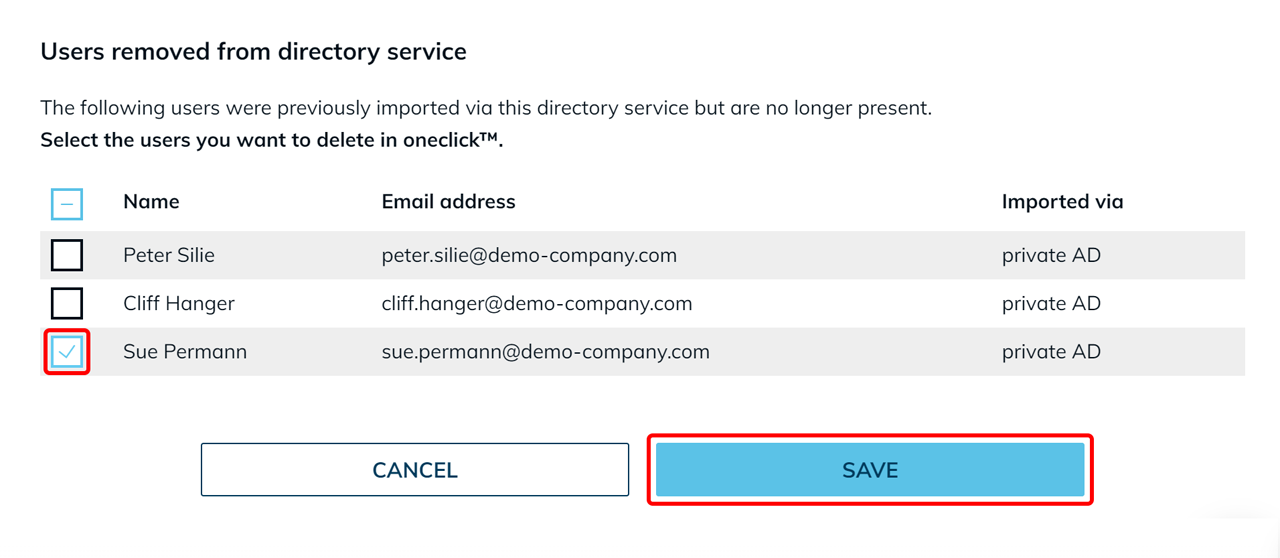Screen dimensions: 1280x558
Task: Click the sue.permann@demo-company.com email
Action: [x=545, y=352]
